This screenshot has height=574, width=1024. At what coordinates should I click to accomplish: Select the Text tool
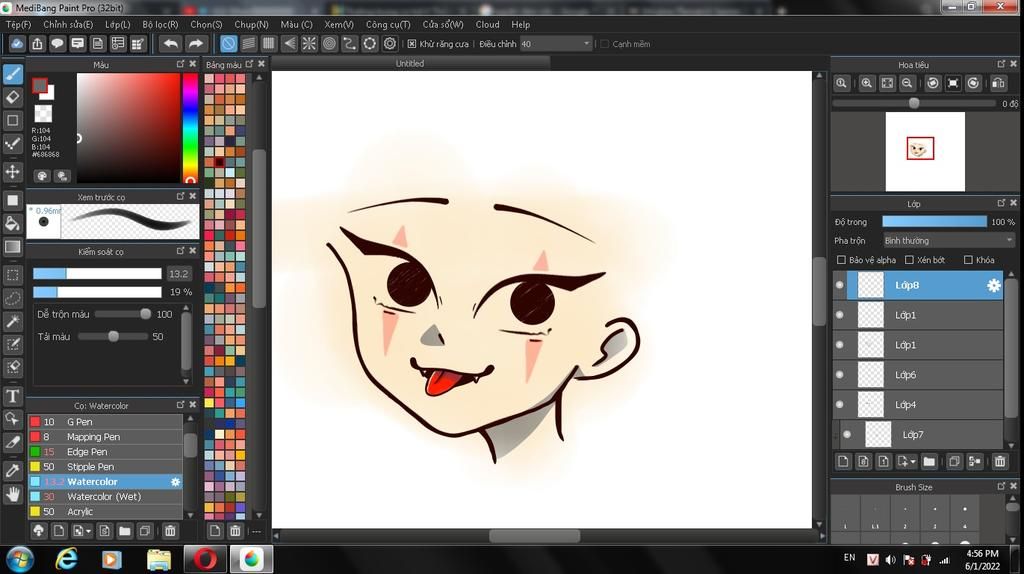tap(12, 396)
